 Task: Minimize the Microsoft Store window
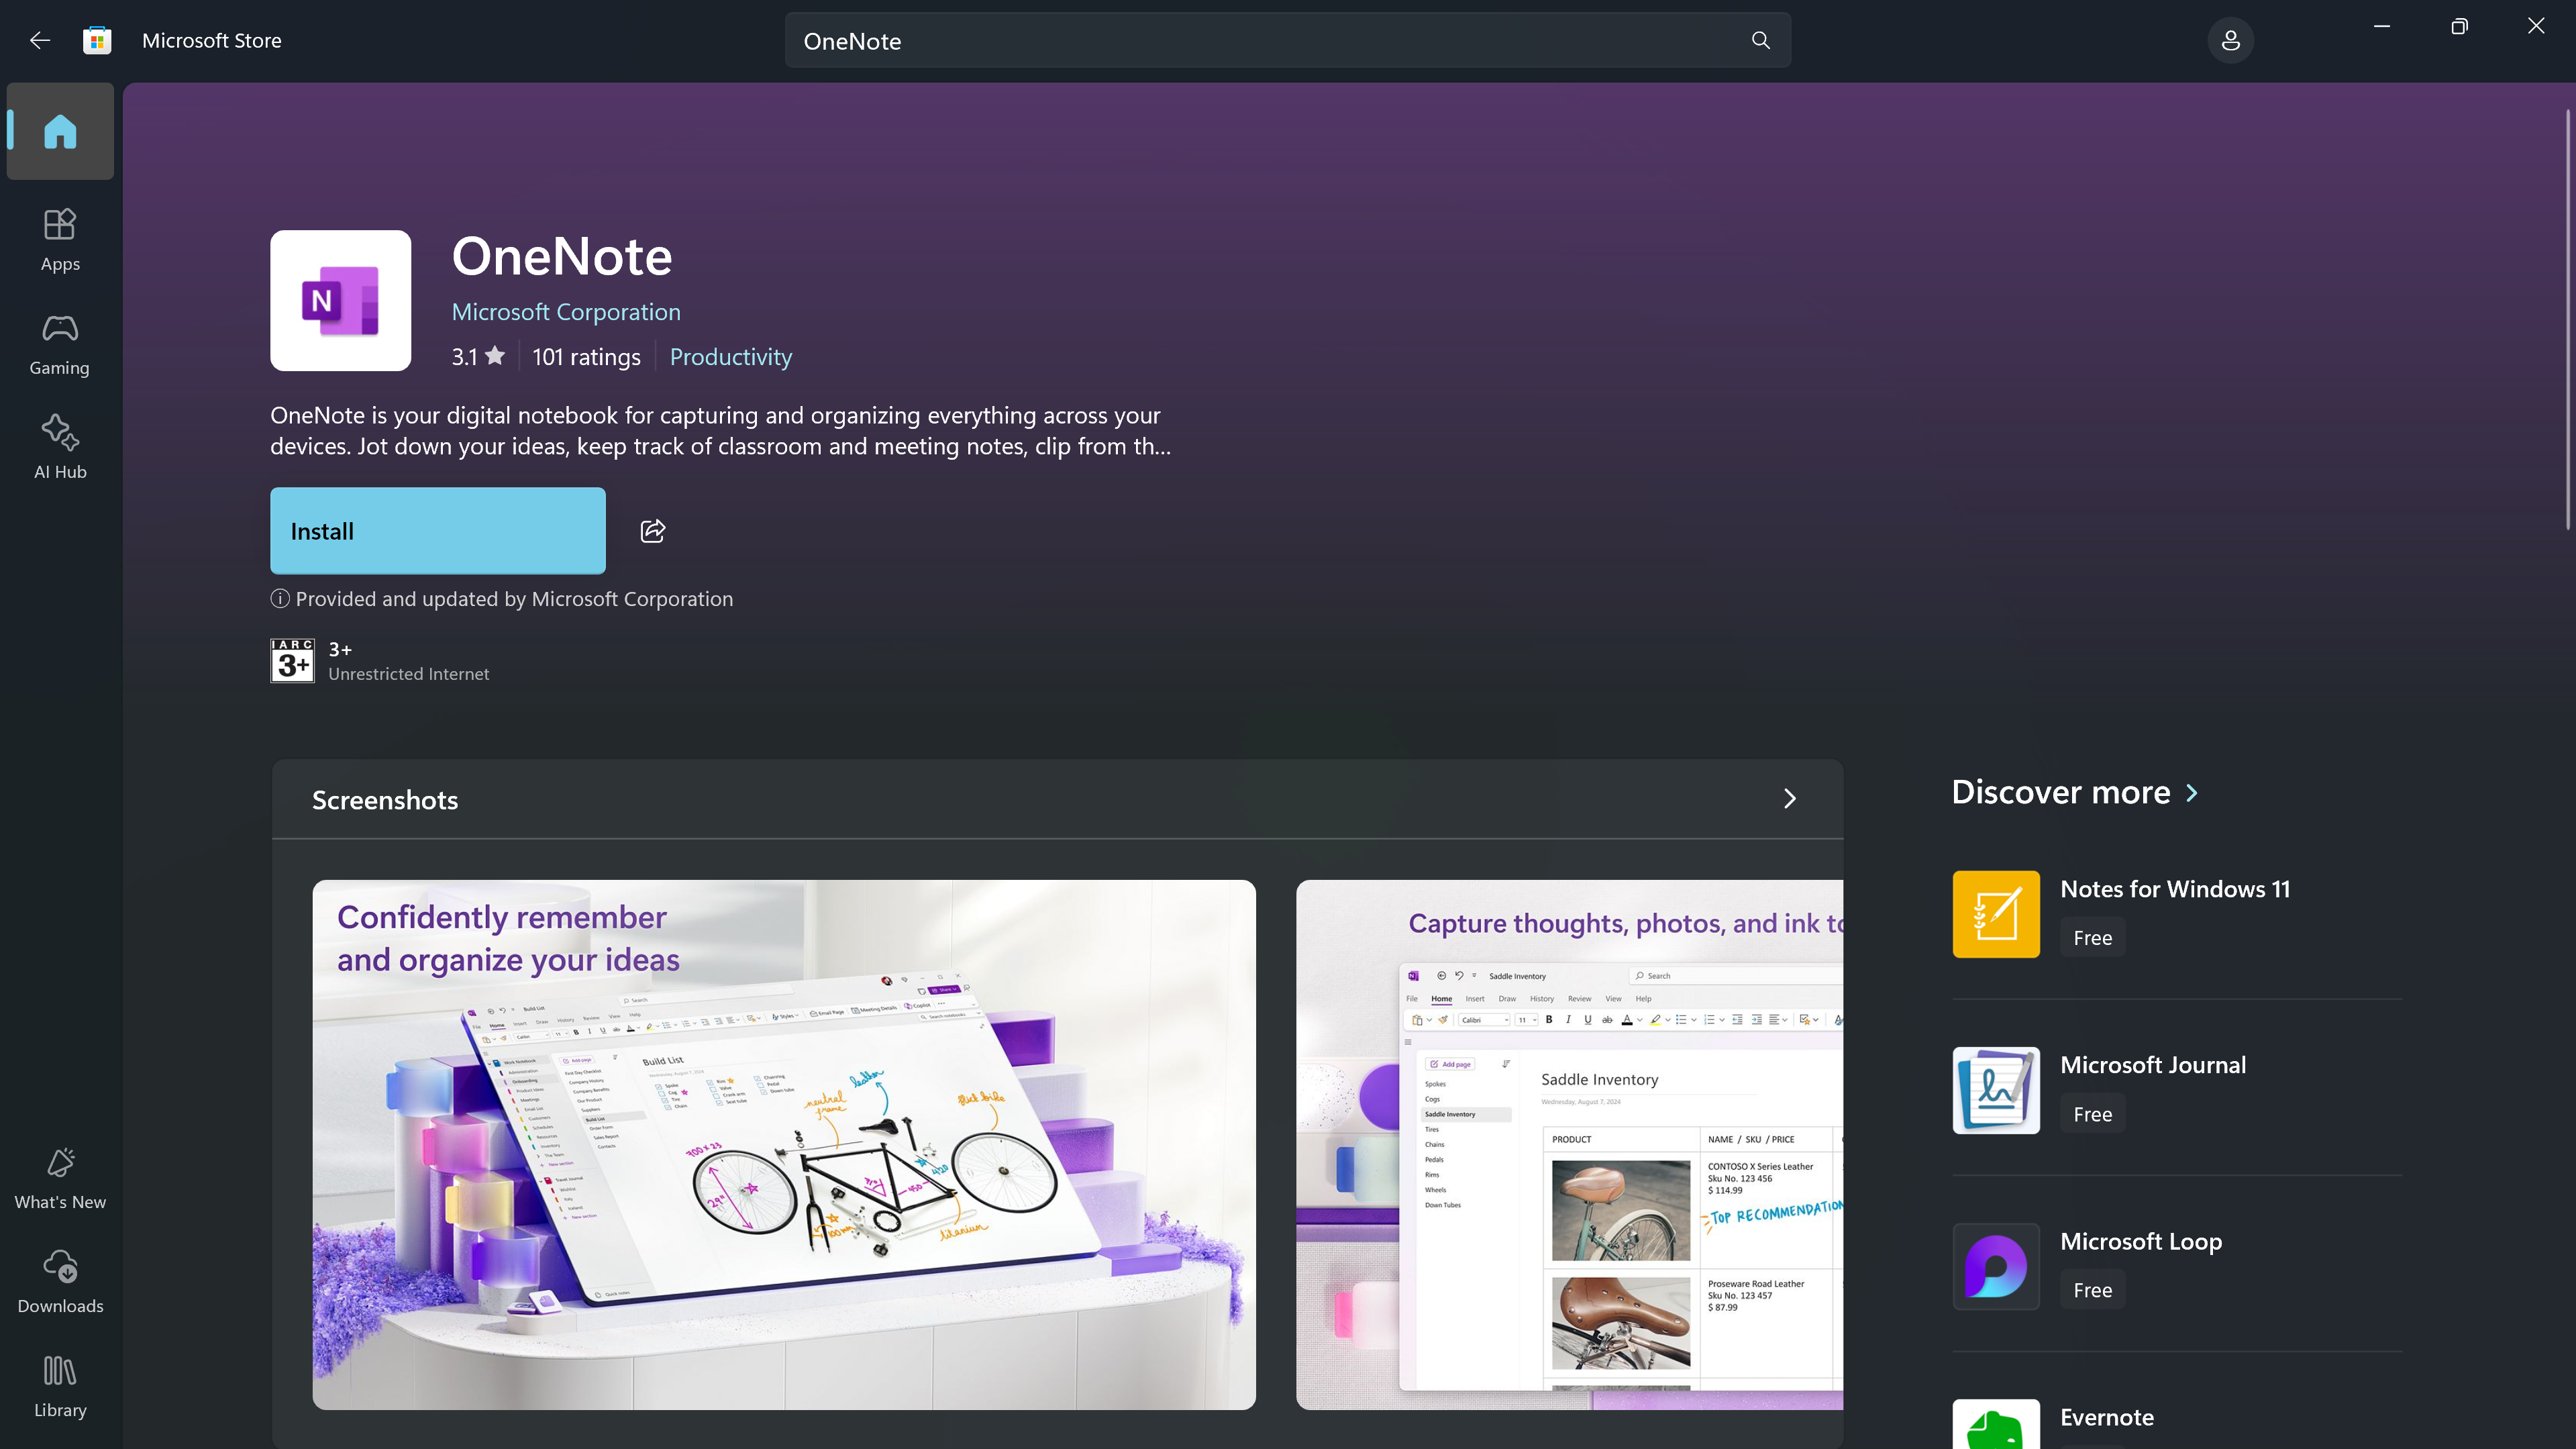pos(2382,27)
